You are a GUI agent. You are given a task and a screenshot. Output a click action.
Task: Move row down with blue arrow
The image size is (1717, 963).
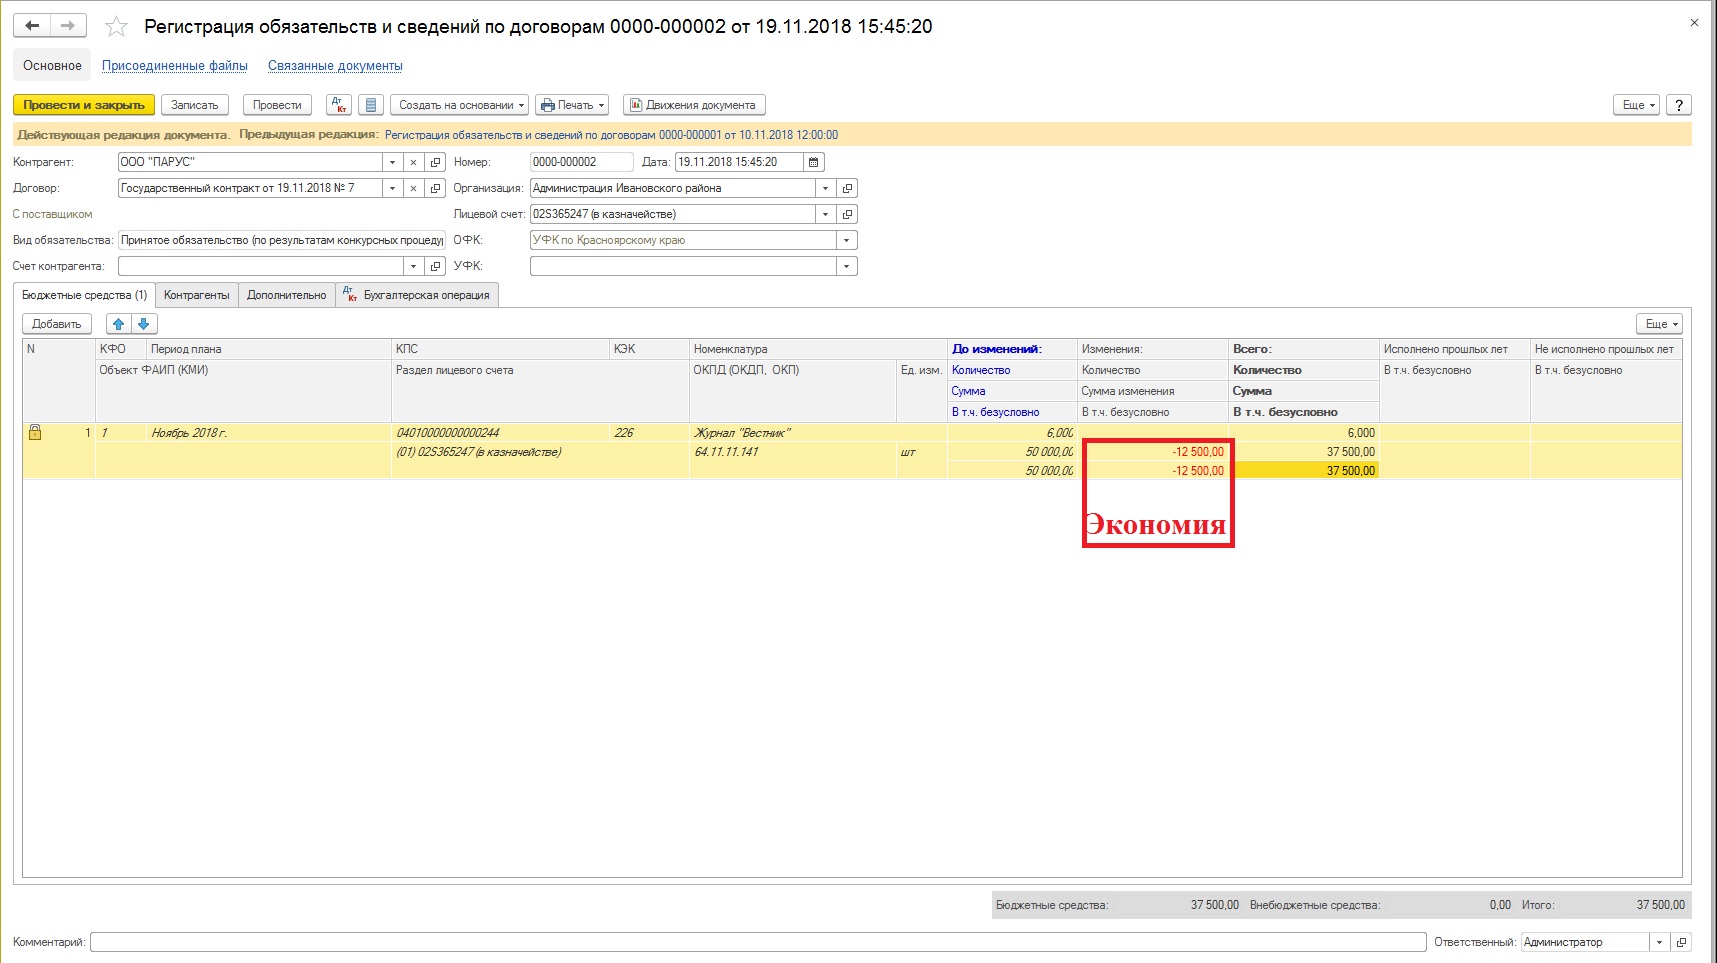[144, 324]
